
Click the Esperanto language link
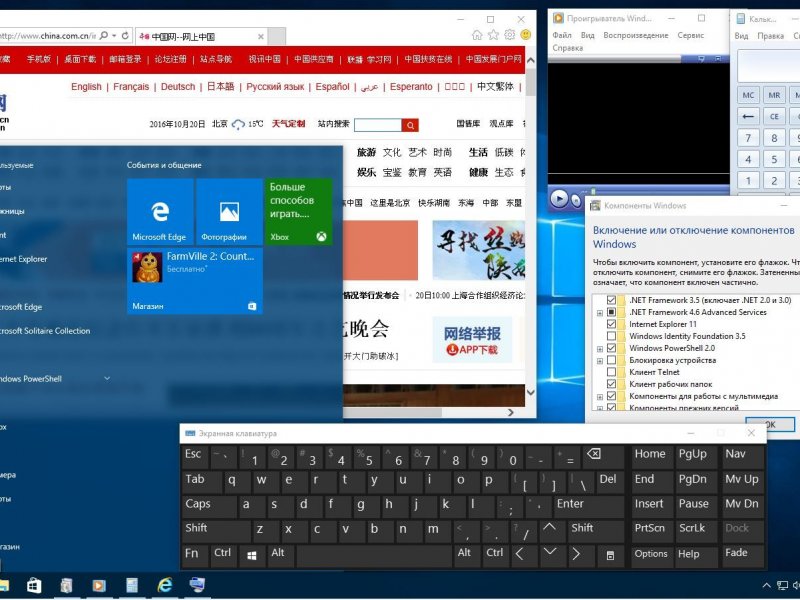click(x=411, y=87)
